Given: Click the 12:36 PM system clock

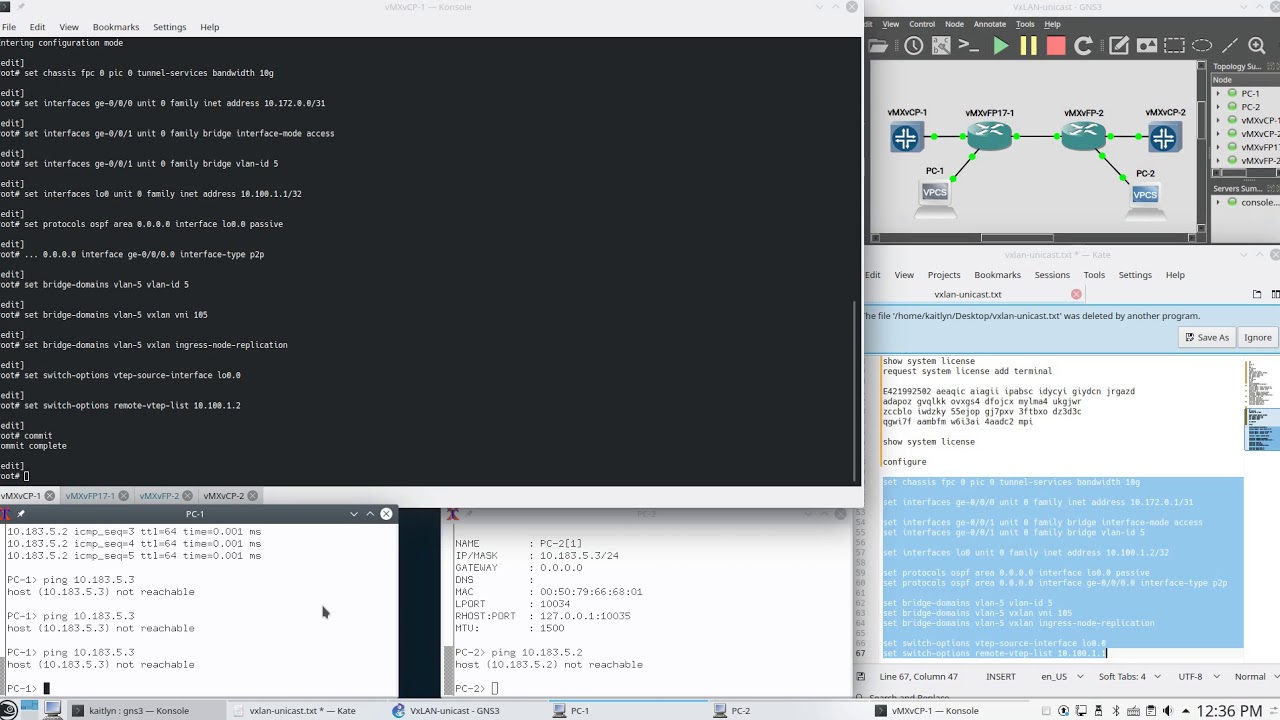Looking at the screenshot, I should 1228,711.
